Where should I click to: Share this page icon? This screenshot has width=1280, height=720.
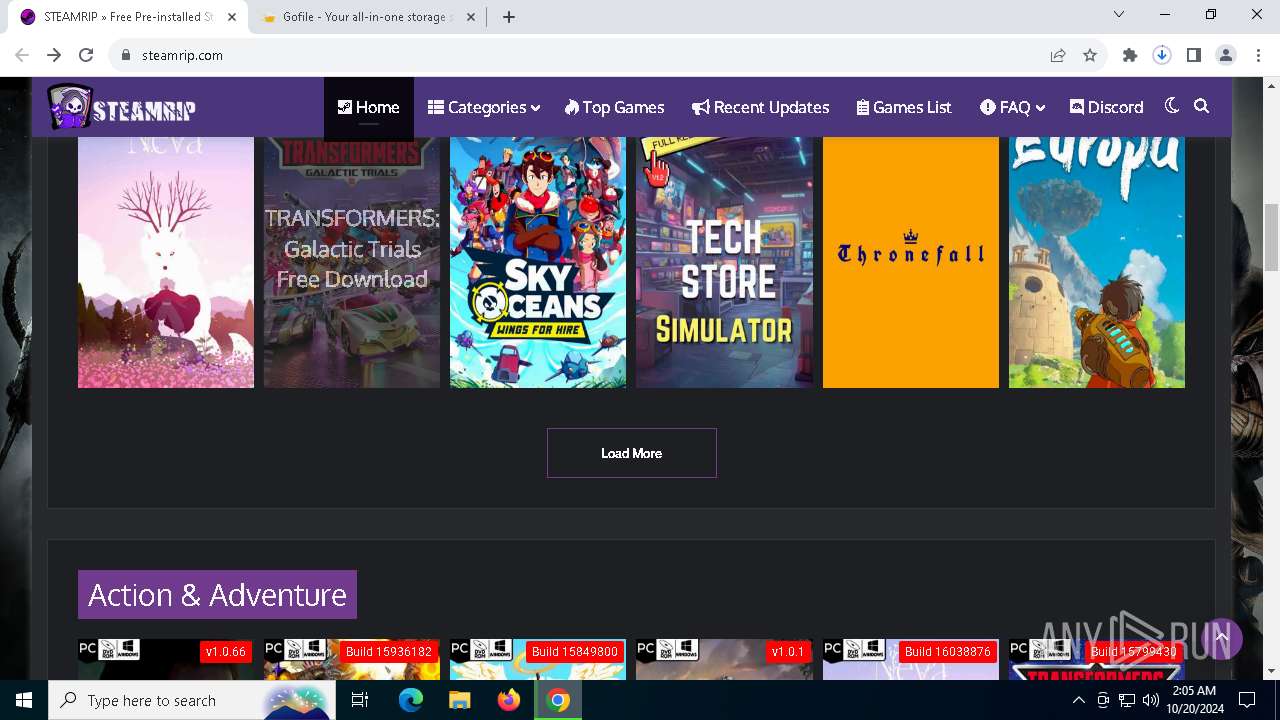[1058, 55]
